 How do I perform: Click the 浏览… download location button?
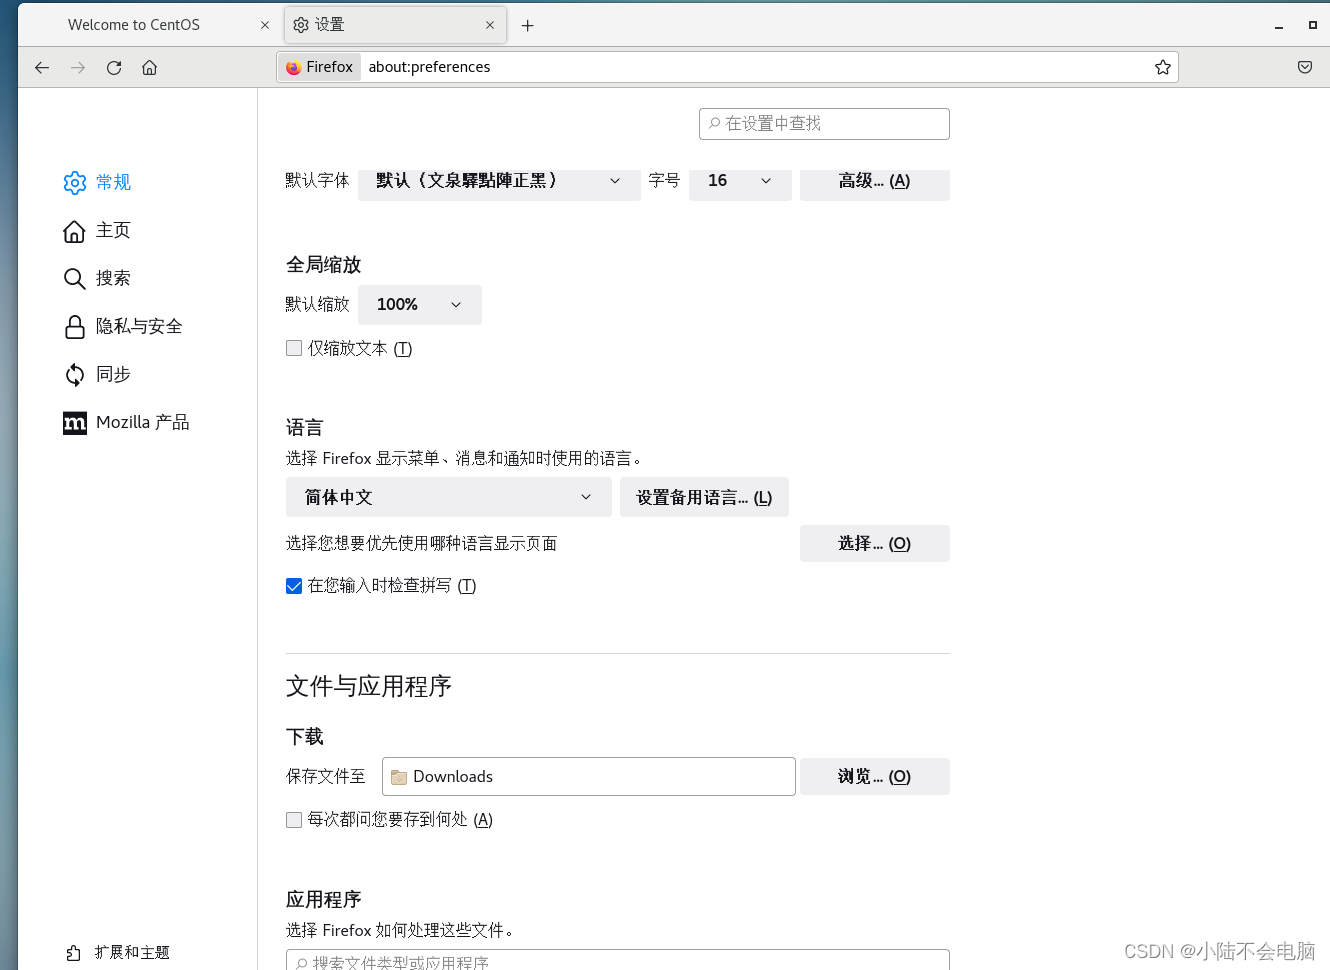(874, 776)
